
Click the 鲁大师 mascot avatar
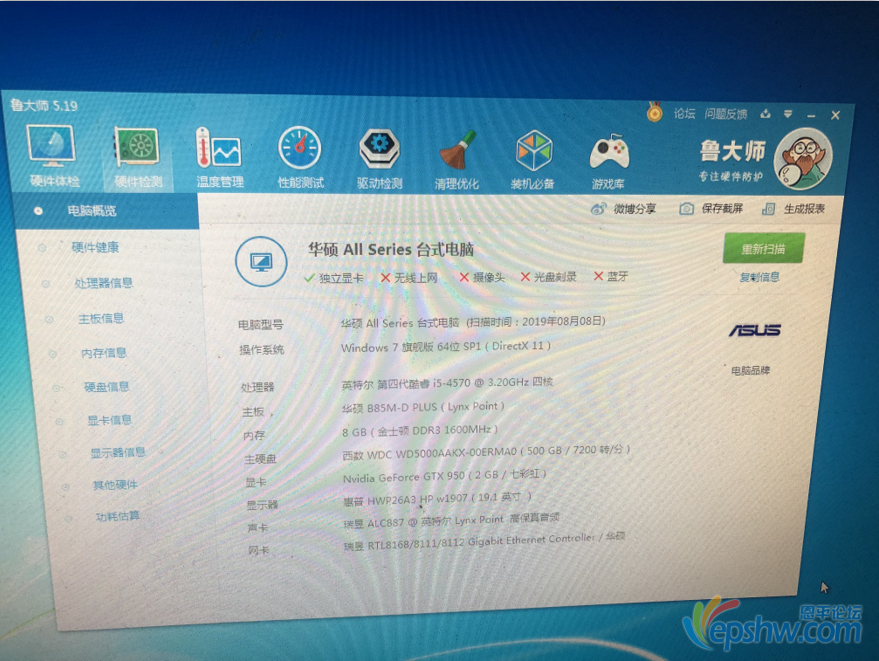[x=803, y=159]
